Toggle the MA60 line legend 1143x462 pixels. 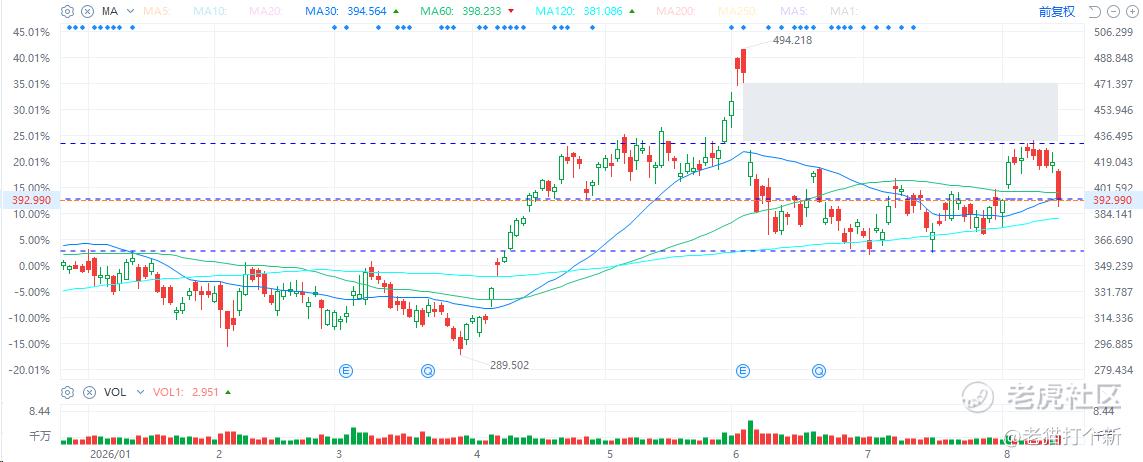tap(435, 12)
